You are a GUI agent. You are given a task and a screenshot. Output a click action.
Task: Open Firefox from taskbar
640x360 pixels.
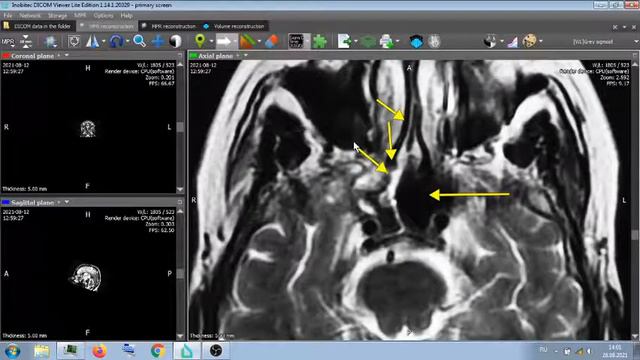click(x=99, y=351)
